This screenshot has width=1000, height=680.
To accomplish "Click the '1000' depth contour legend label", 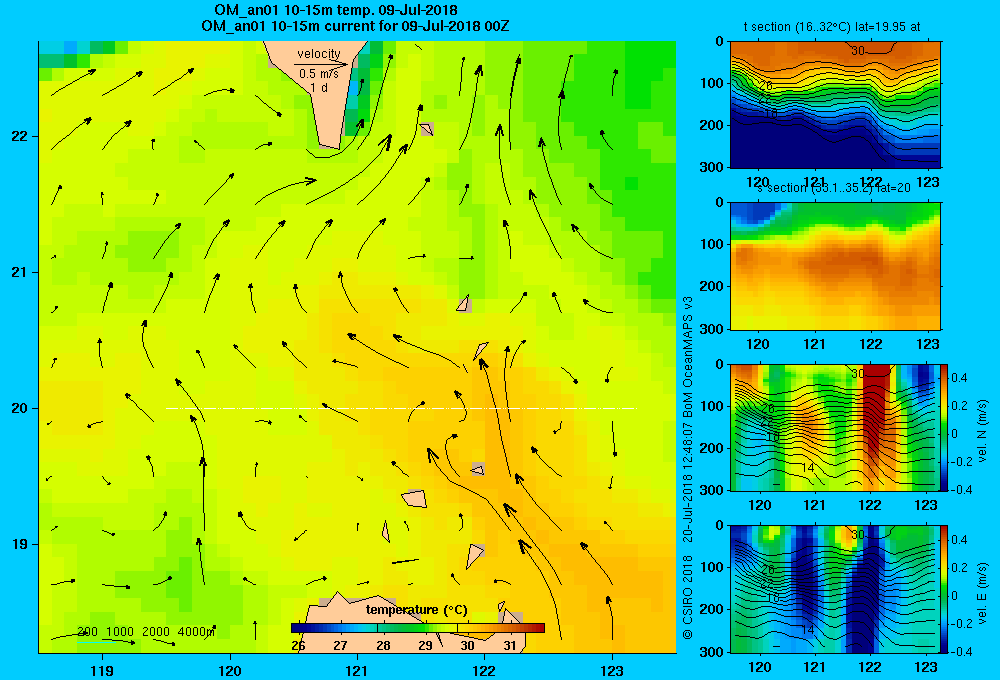I will point(120,632).
